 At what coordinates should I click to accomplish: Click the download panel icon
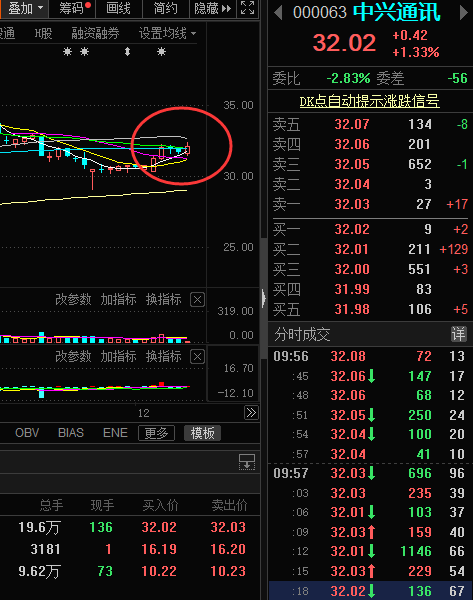tap(247, 462)
